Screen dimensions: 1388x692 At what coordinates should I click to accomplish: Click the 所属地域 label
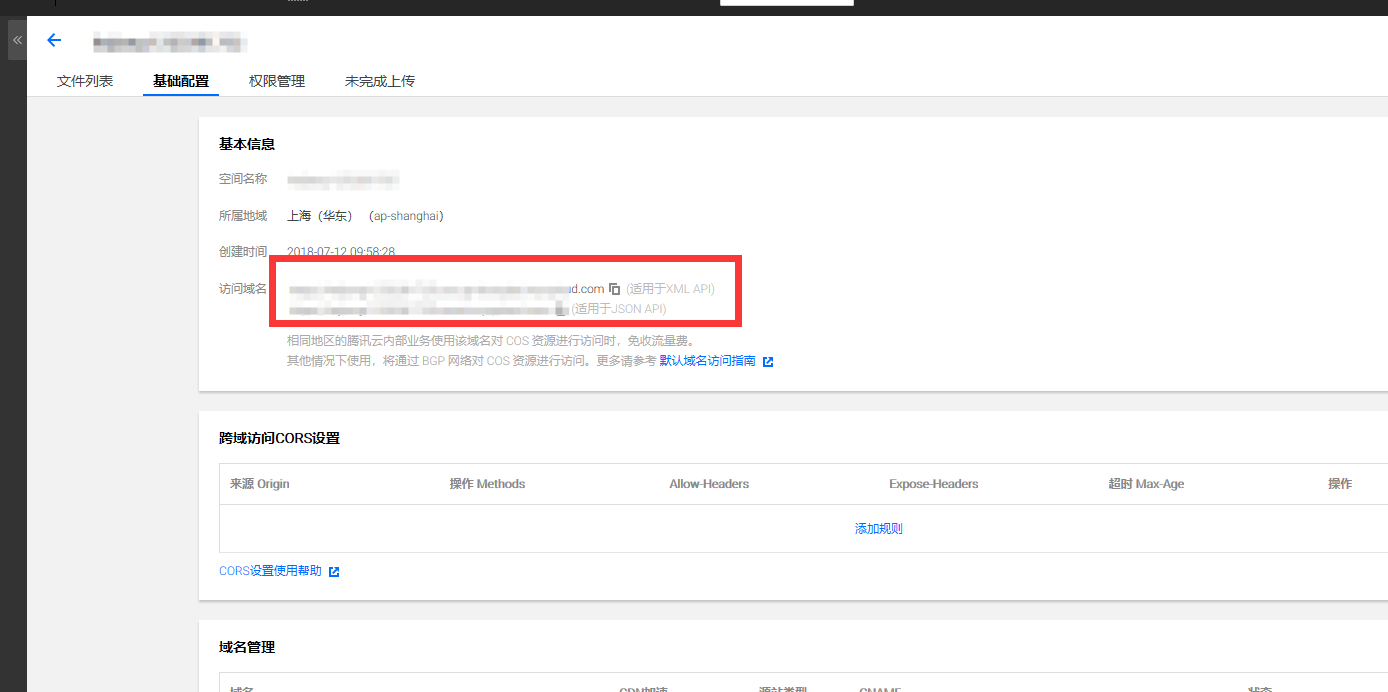point(243,216)
